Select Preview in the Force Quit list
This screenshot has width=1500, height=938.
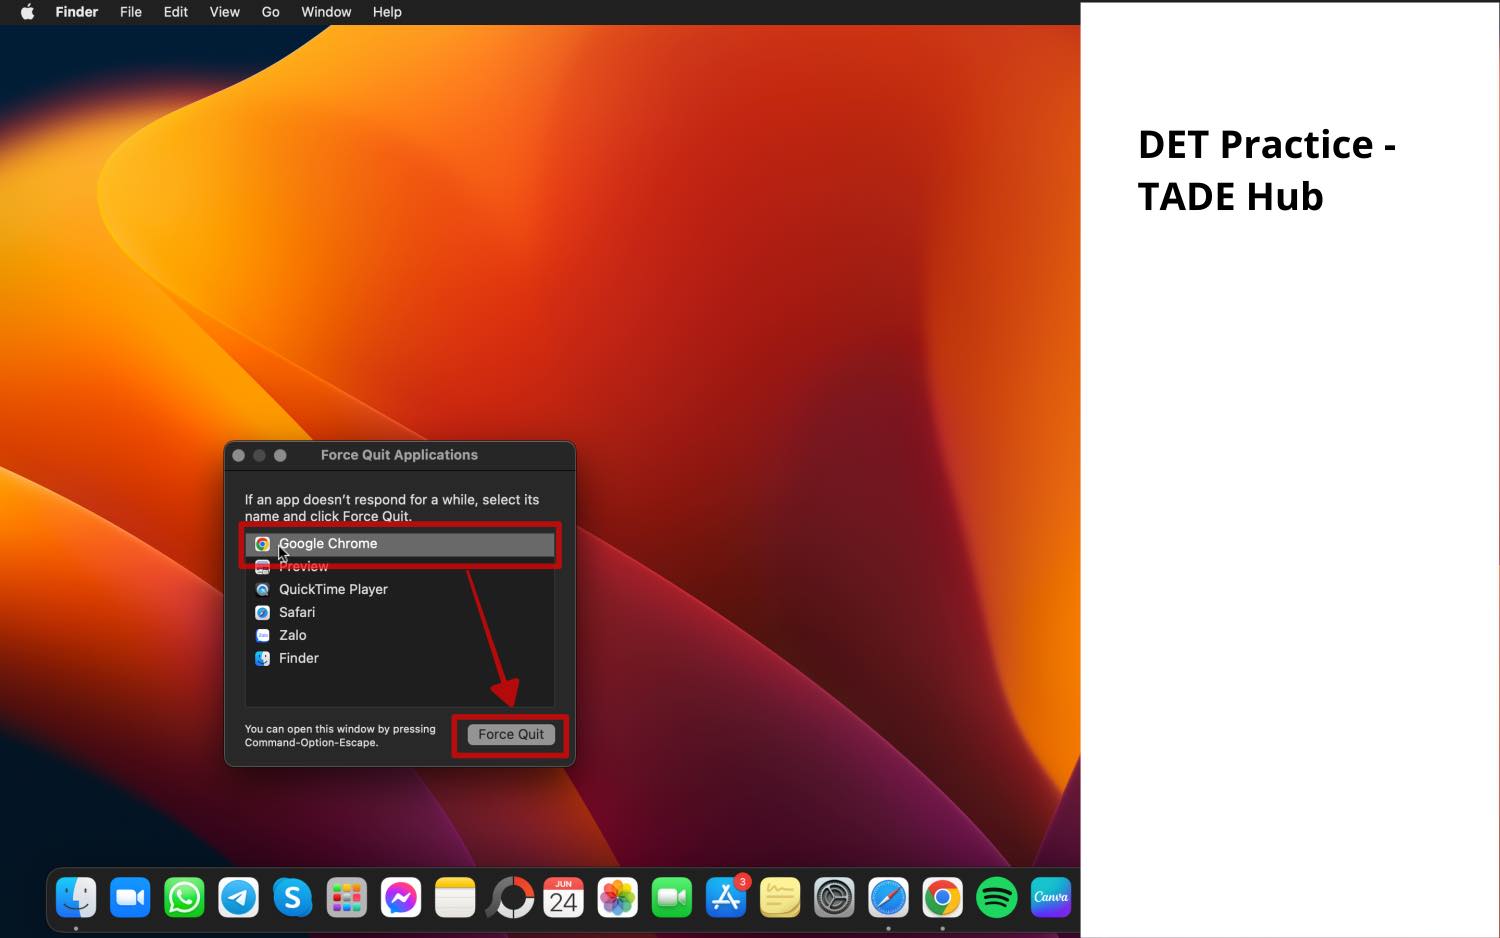pos(400,567)
